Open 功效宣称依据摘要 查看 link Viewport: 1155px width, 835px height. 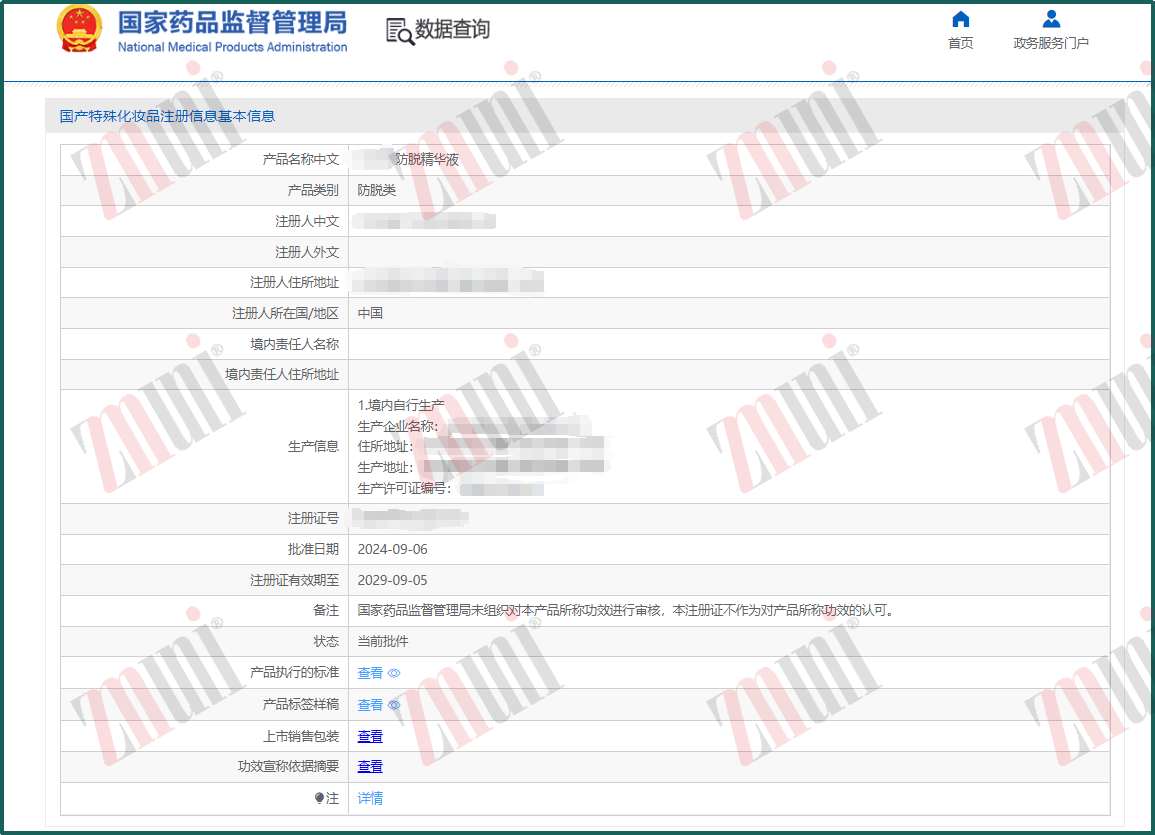370,767
